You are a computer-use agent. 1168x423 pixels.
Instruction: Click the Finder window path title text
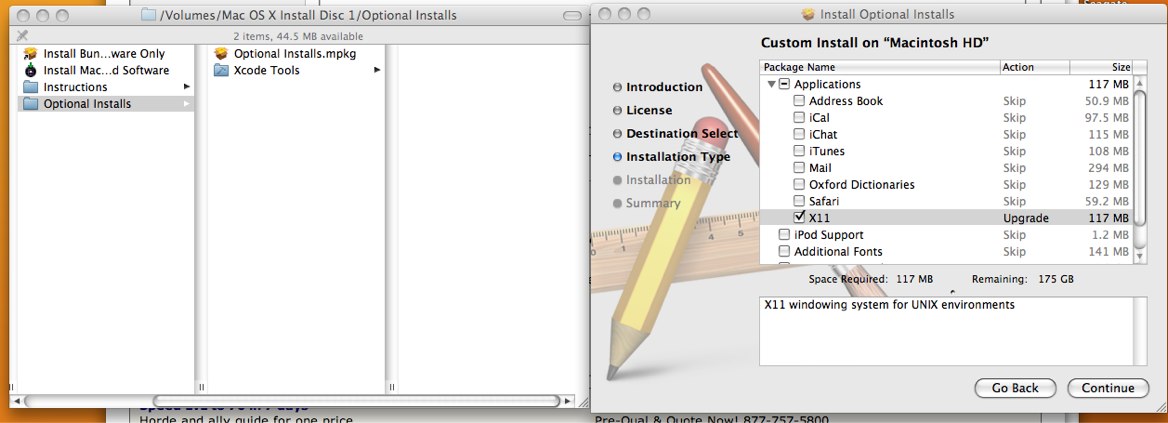[308, 15]
